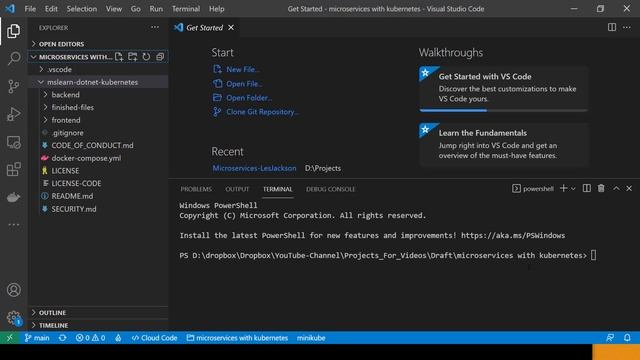Split the editor to the right
Image resolution: width=640 pixels, height=360 pixels.
coord(612,27)
